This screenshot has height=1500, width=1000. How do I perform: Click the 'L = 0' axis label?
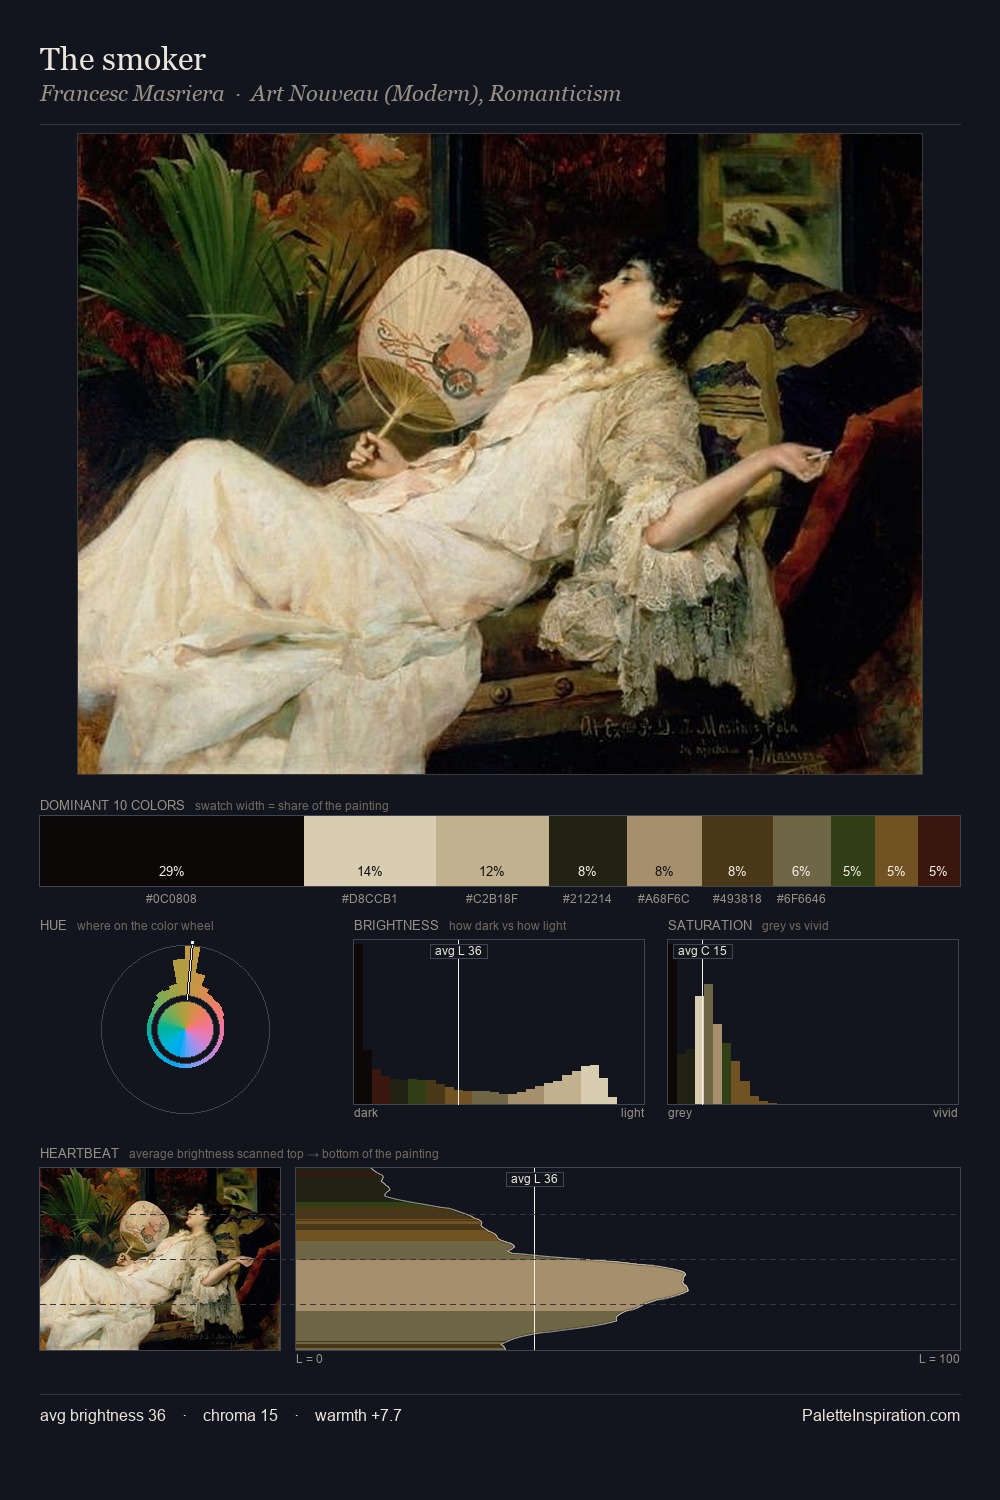309,1359
